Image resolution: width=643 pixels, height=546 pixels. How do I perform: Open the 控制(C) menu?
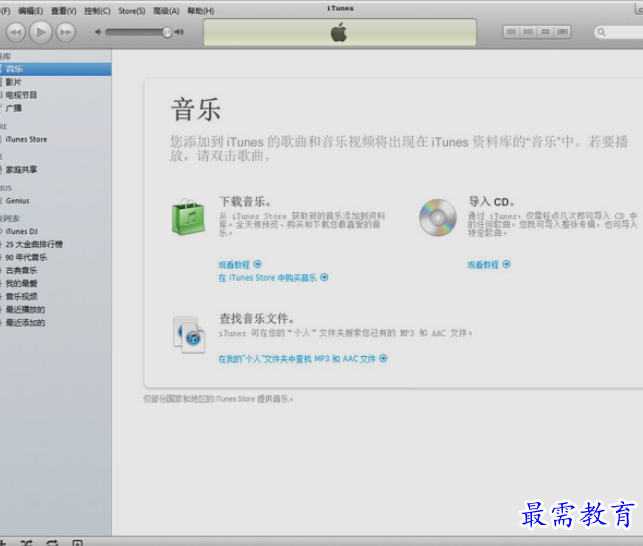(x=97, y=11)
